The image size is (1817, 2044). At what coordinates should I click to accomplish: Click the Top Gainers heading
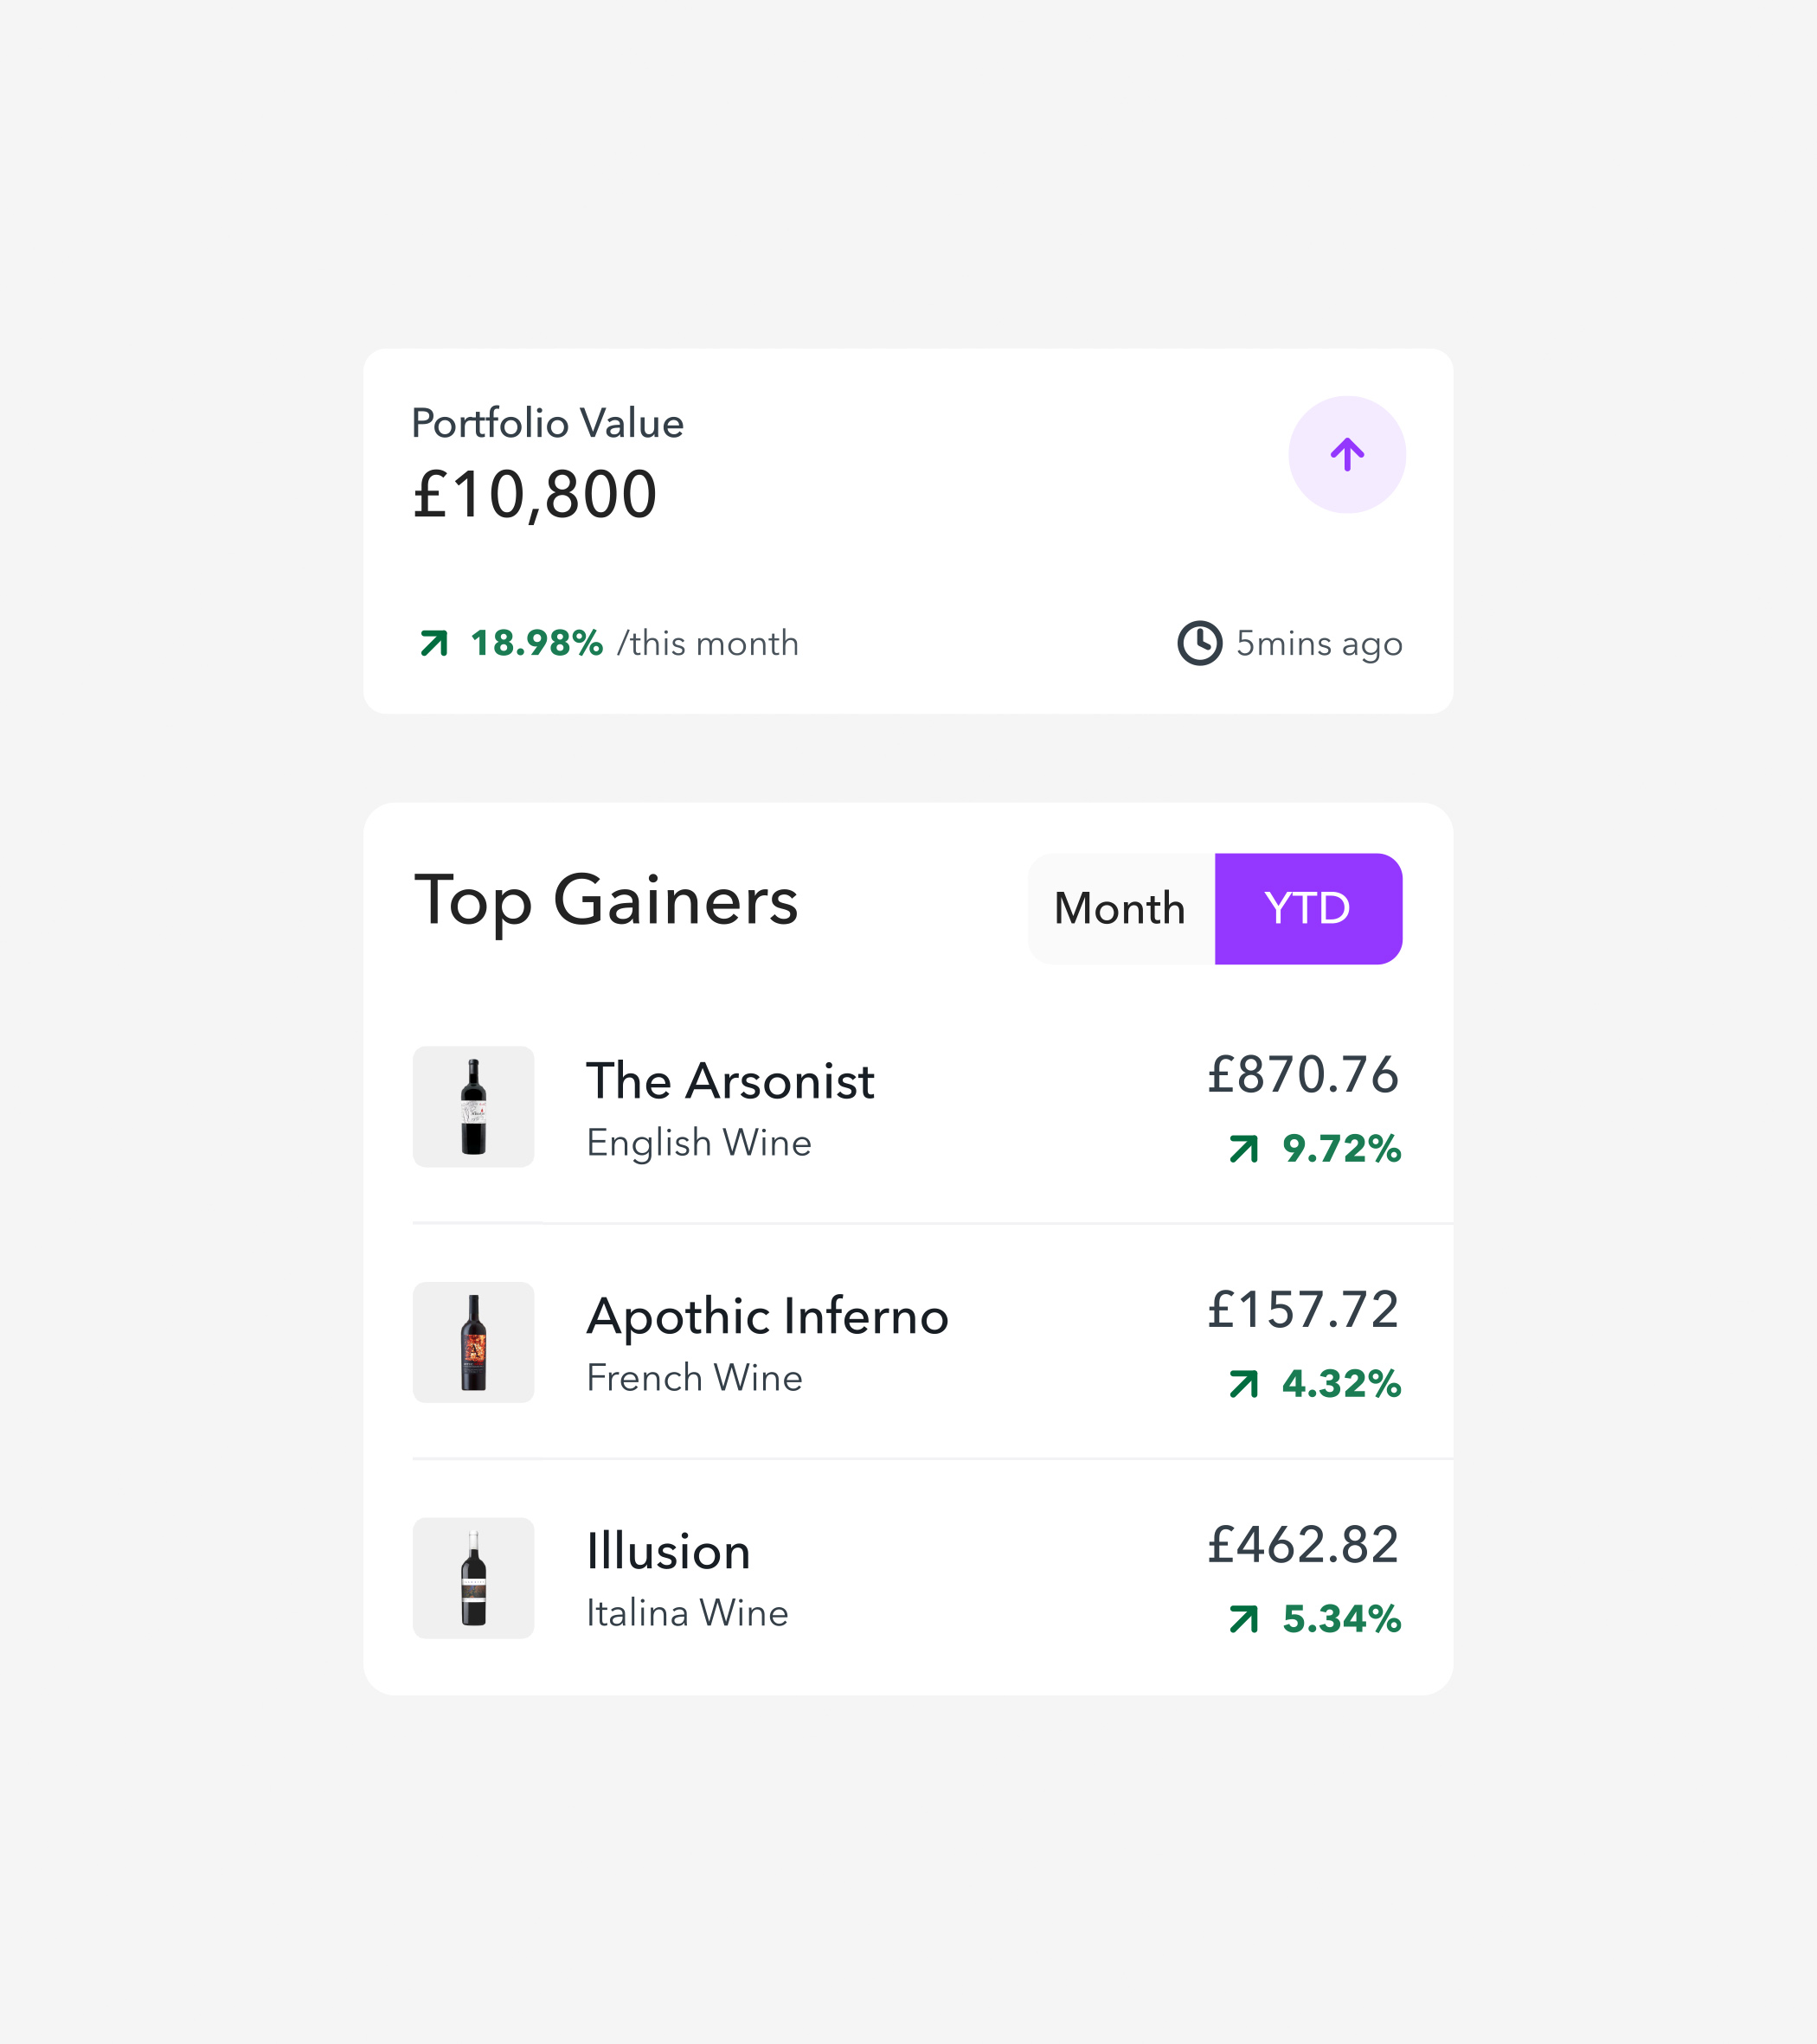[606, 901]
